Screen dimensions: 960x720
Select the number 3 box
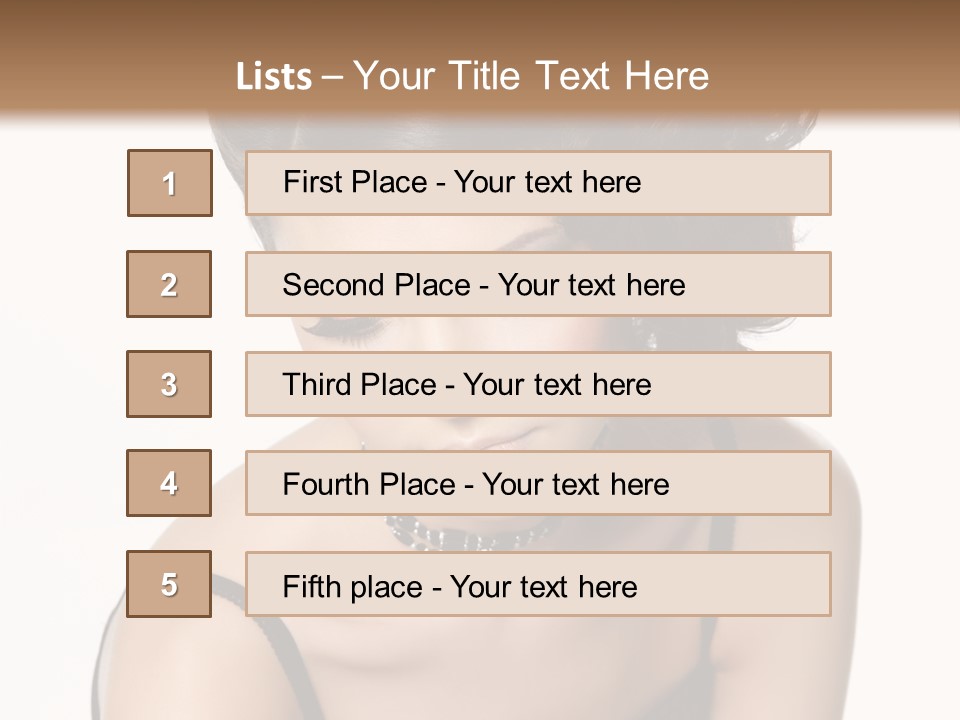(169, 384)
